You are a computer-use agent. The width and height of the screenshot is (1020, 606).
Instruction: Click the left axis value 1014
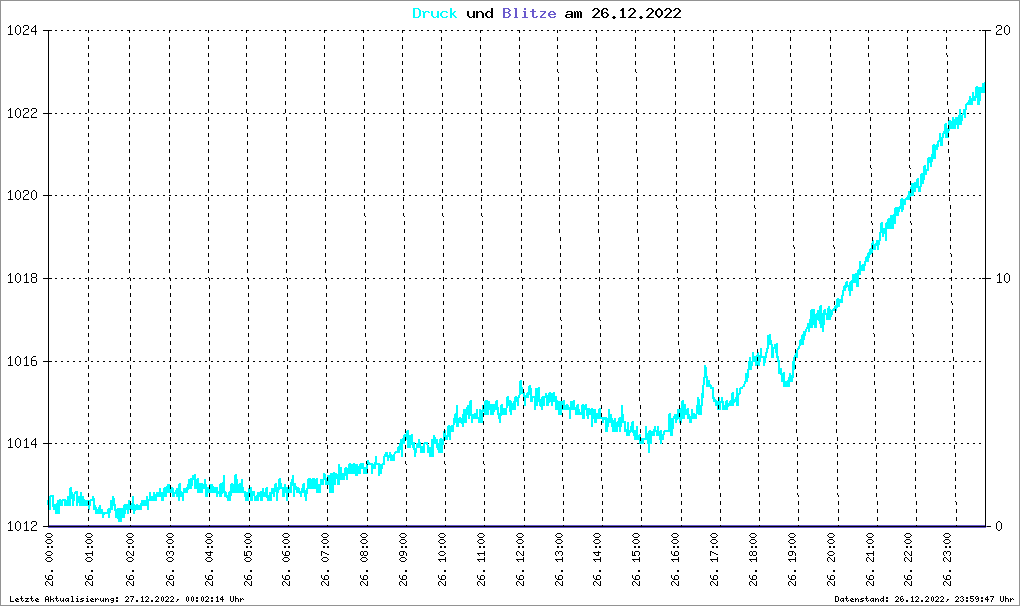[x=22, y=443]
